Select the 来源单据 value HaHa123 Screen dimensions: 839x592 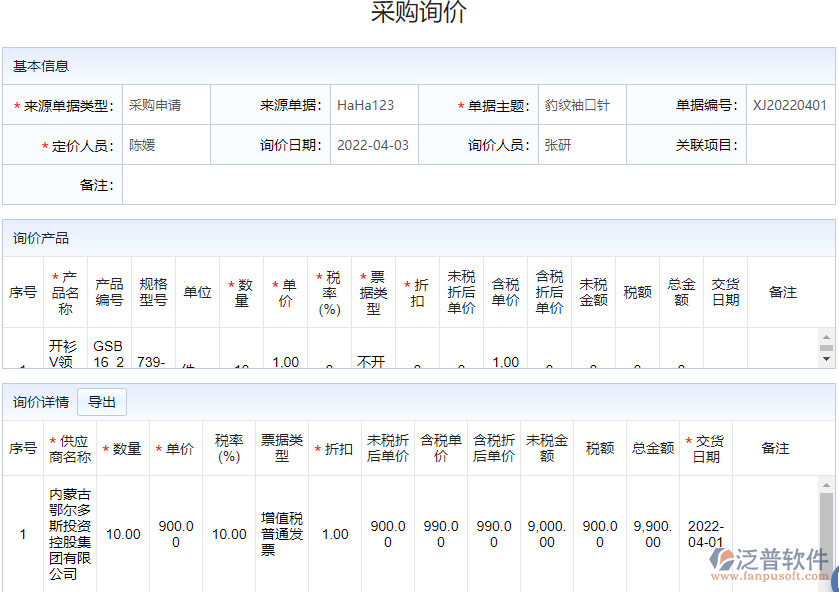tap(365, 103)
